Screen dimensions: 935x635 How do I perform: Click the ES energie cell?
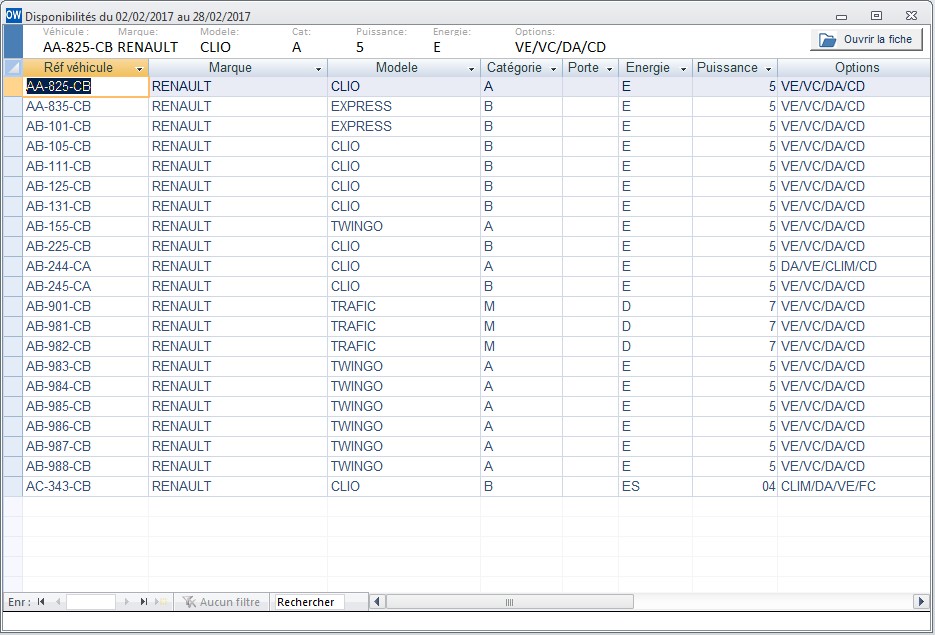[655, 486]
